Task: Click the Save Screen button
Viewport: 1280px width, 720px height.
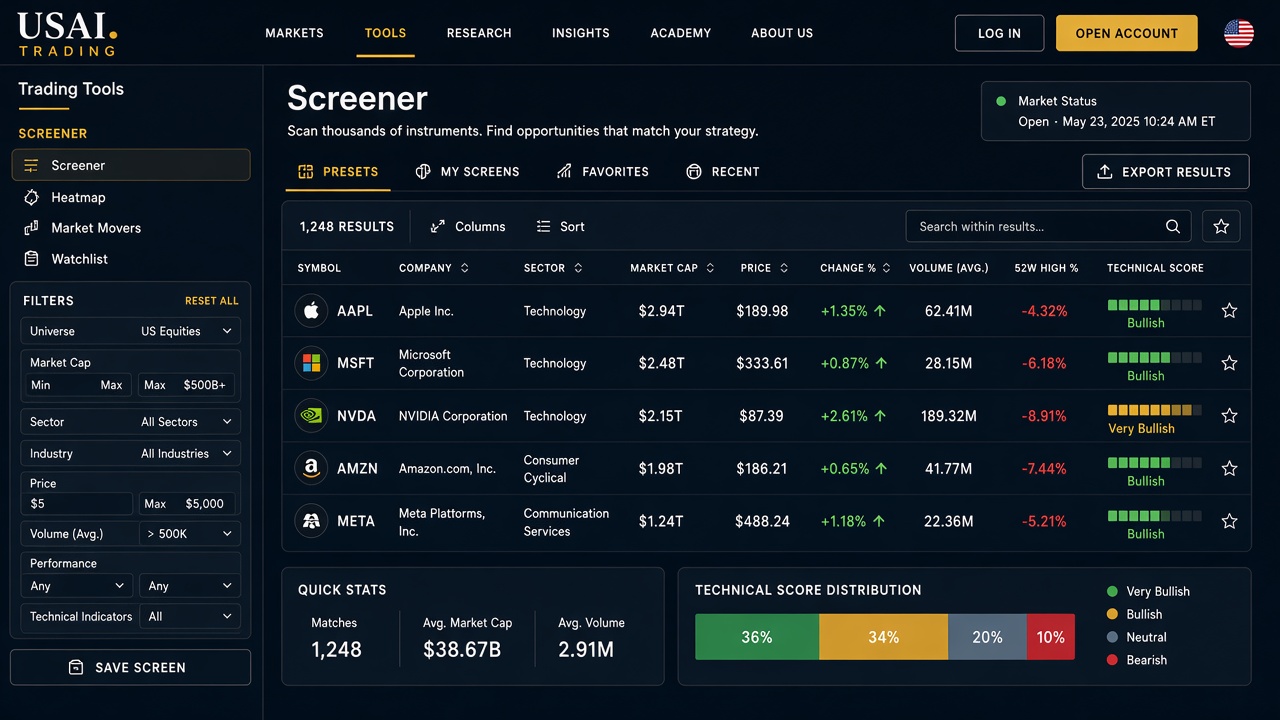Action: tap(130, 667)
